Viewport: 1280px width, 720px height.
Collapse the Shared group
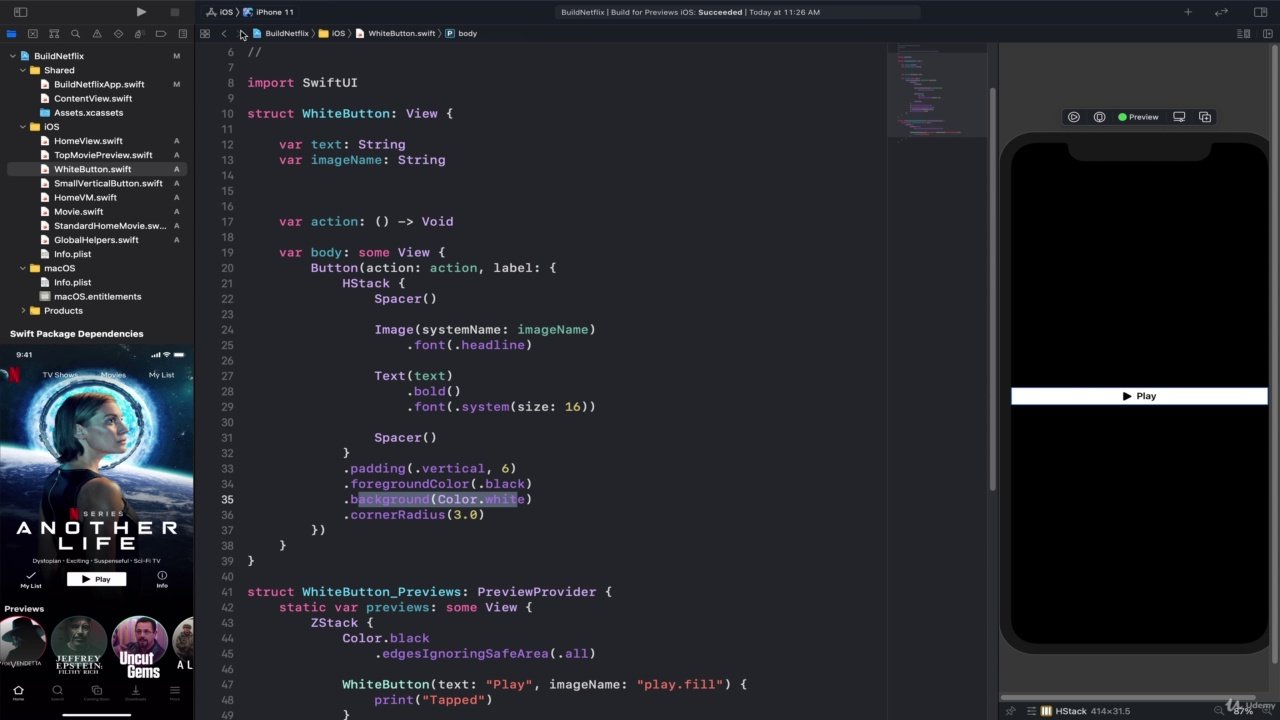(22, 70)
